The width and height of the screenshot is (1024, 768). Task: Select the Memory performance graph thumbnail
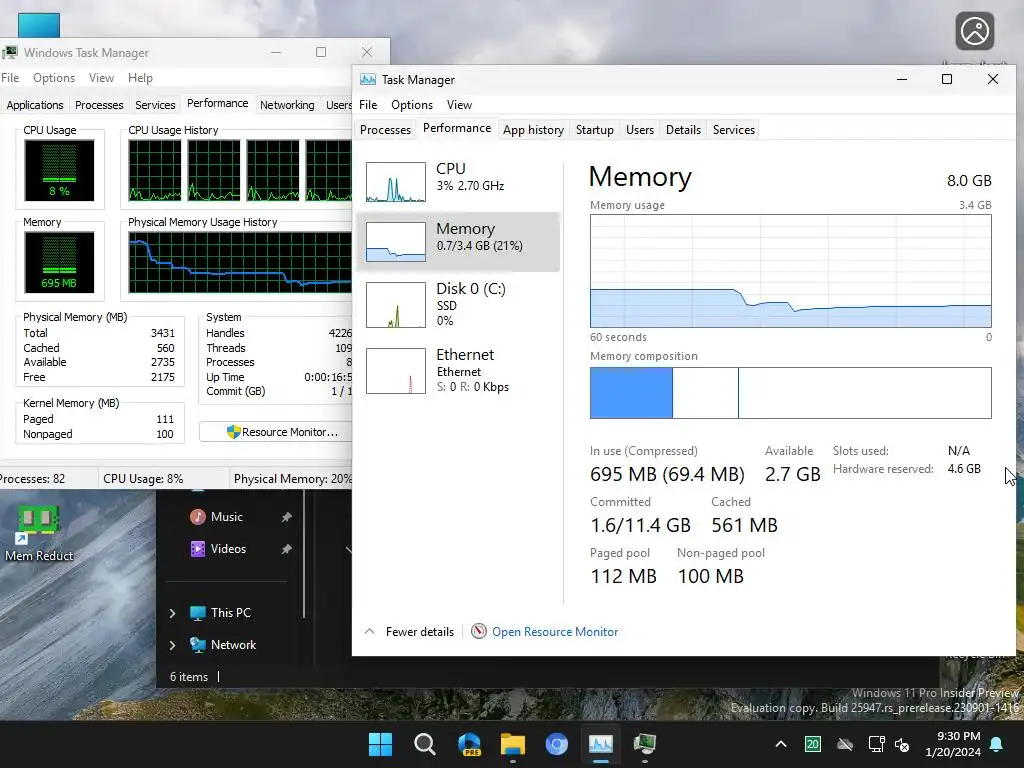point(396,242)
